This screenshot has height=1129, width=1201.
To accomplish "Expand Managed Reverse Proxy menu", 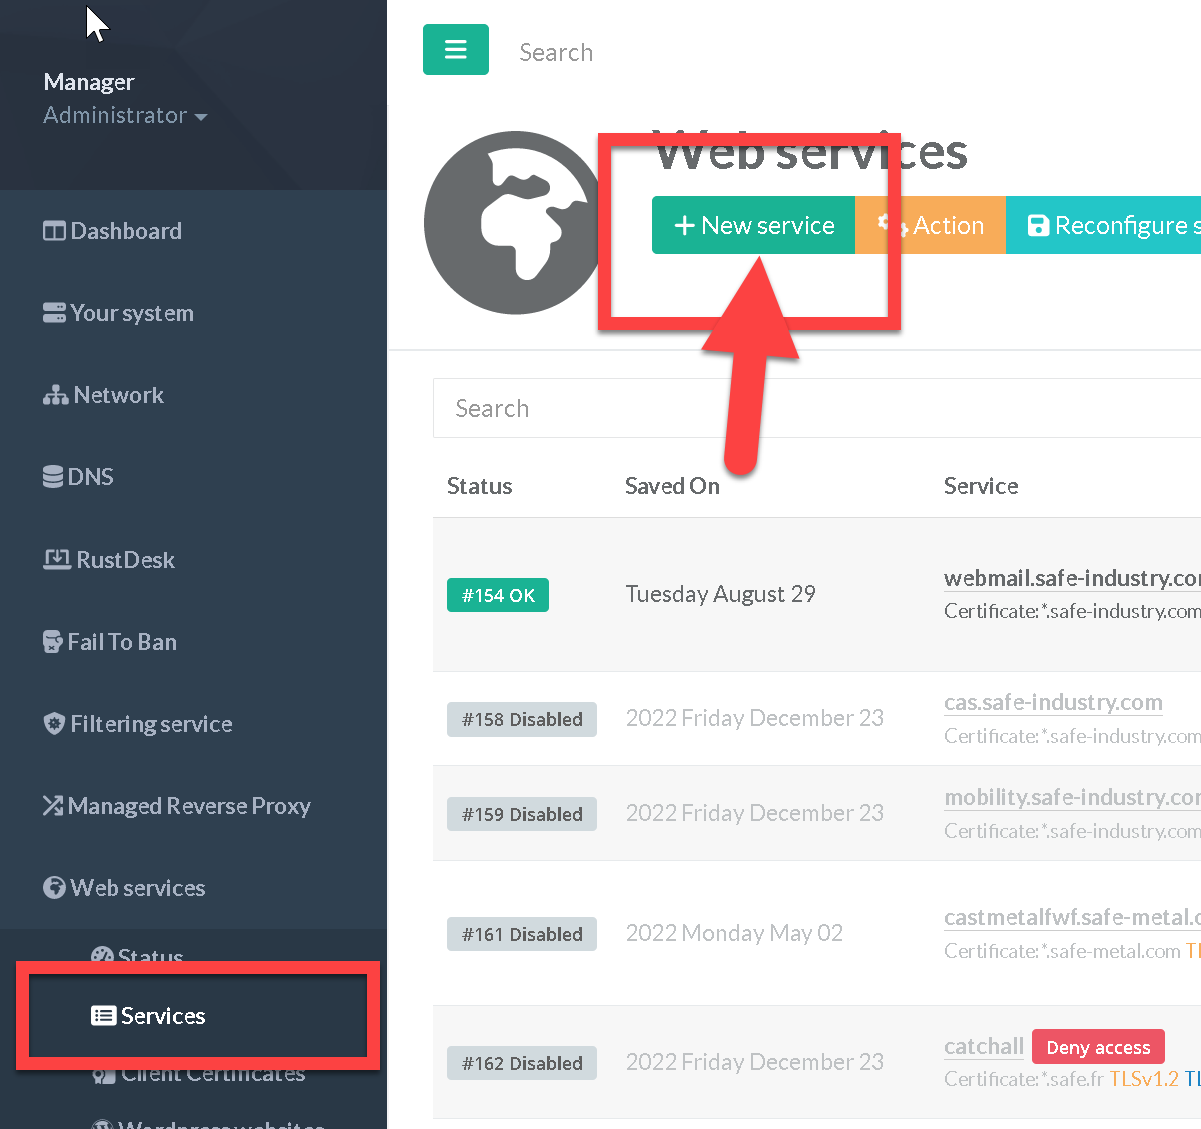I will tap(176, 806).
